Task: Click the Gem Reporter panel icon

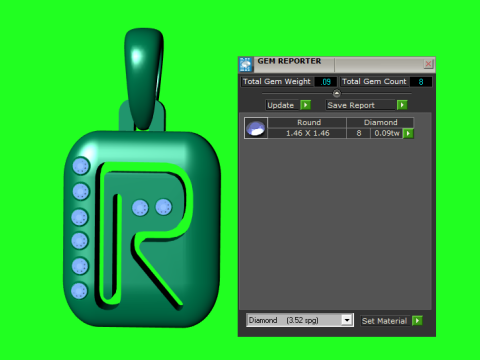Action: (x=246, y=64)
